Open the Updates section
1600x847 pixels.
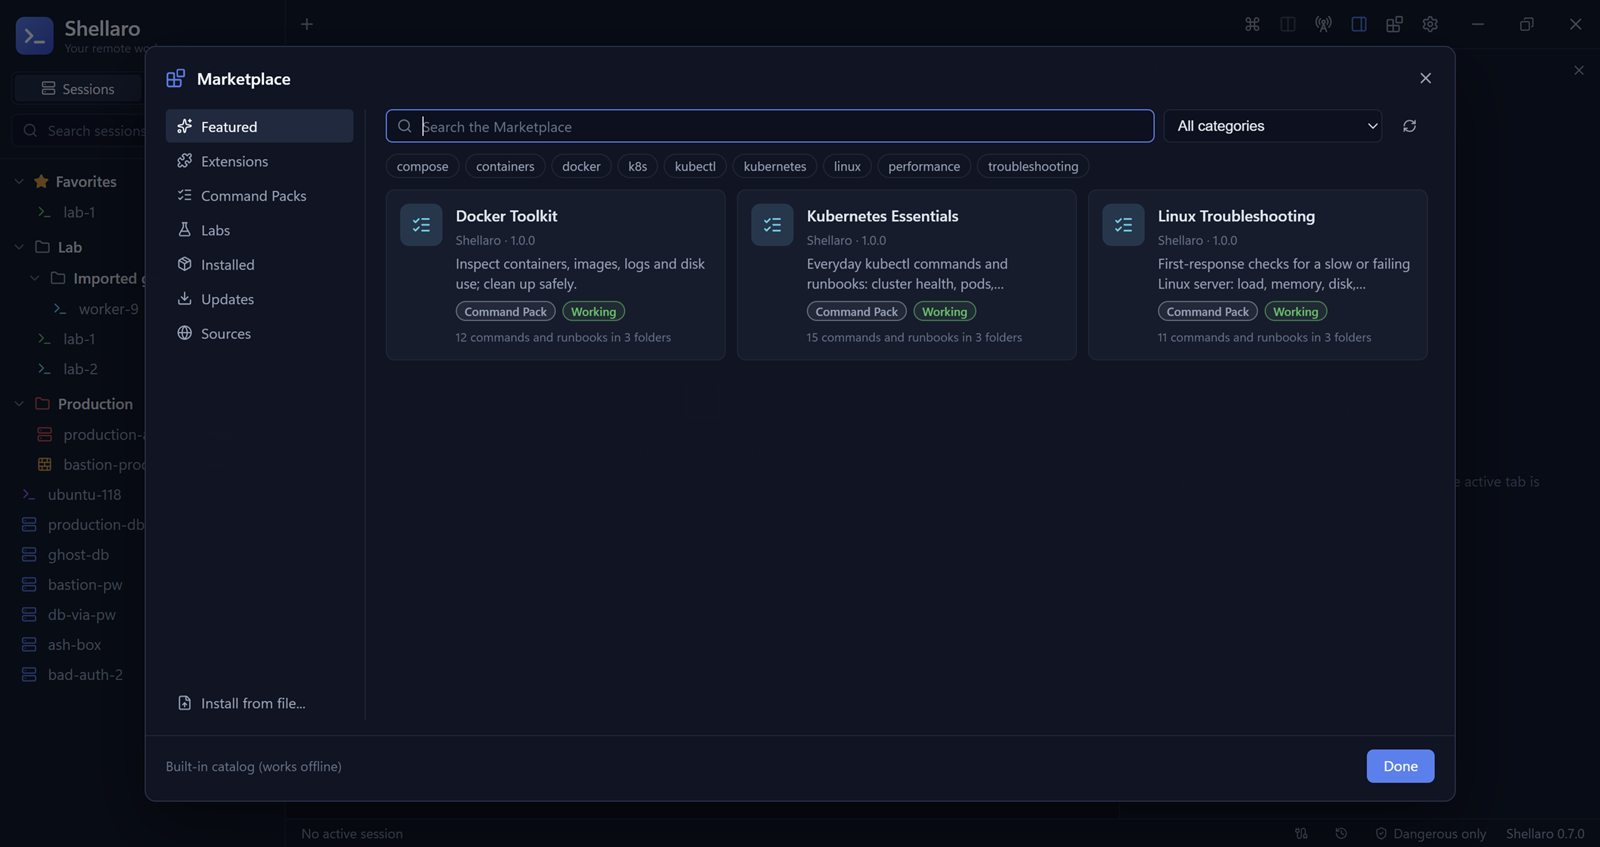click(259, 299)
